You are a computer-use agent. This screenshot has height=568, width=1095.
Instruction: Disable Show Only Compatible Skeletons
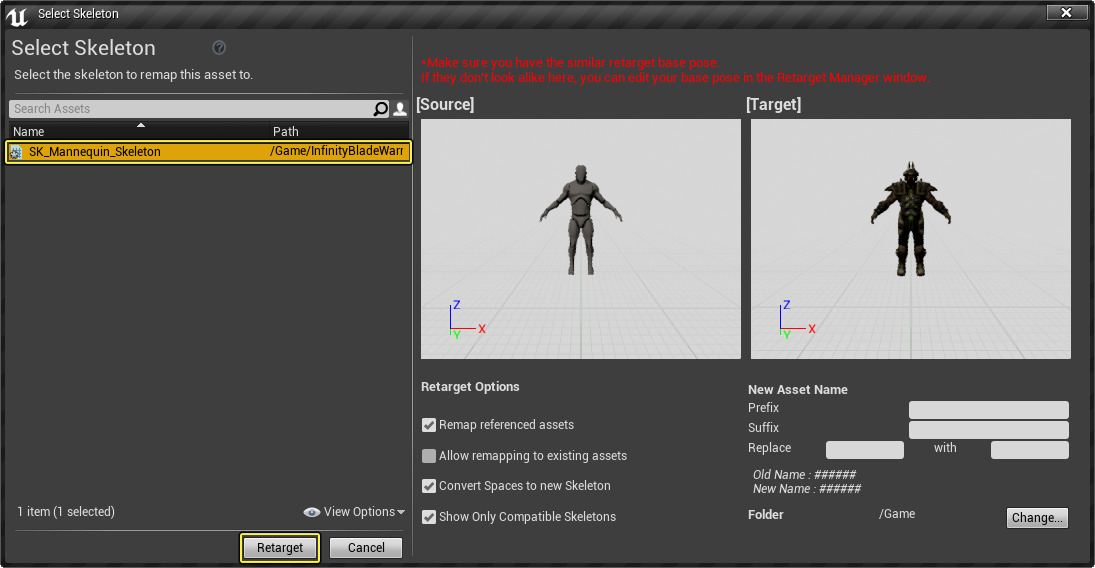pyautogui.click(x=429, y=517)
